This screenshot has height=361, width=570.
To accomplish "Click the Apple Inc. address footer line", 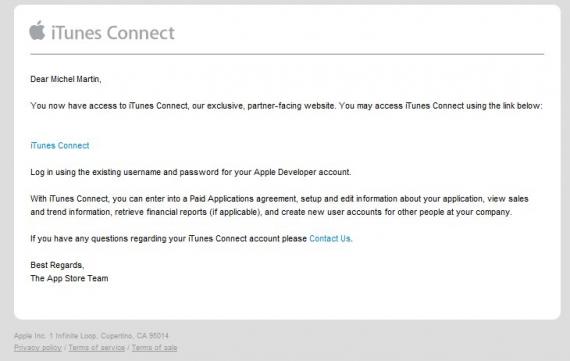I will 91,336.
